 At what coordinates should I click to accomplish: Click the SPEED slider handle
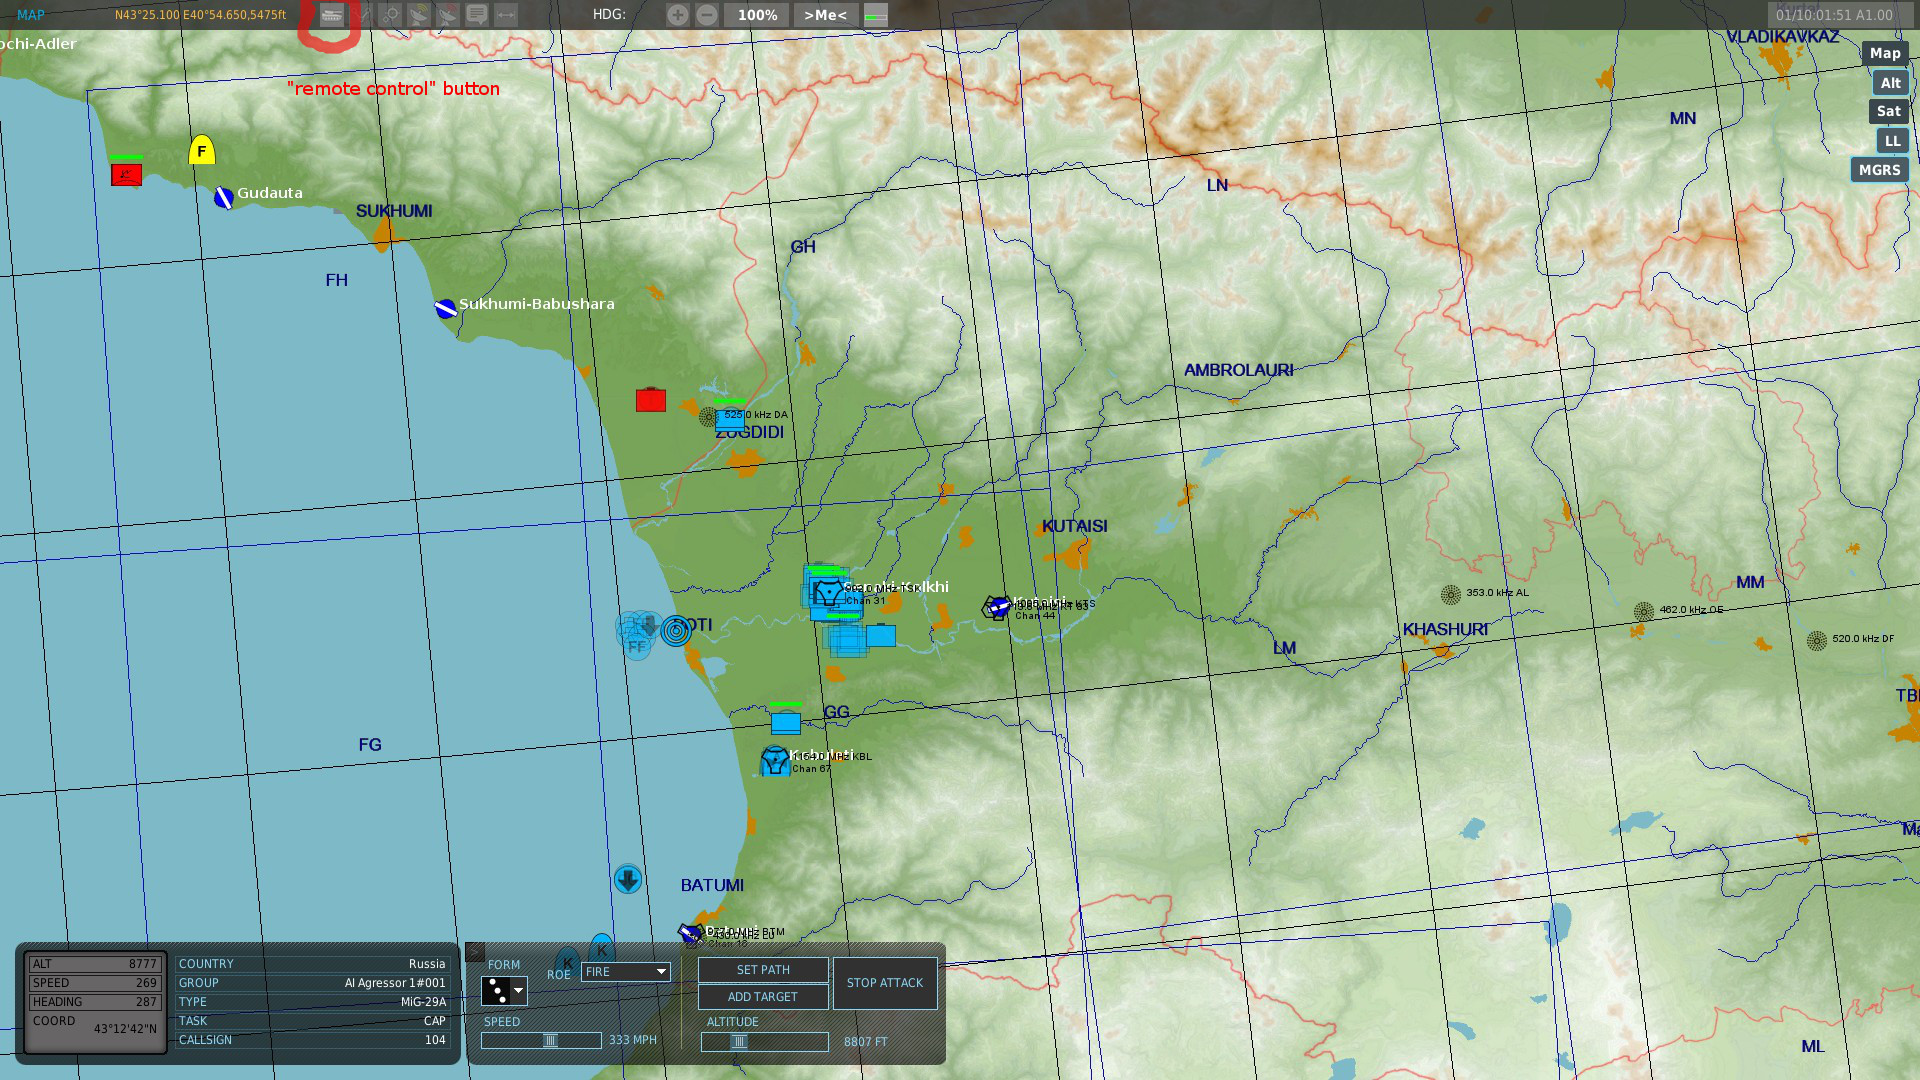(550, 1041)
